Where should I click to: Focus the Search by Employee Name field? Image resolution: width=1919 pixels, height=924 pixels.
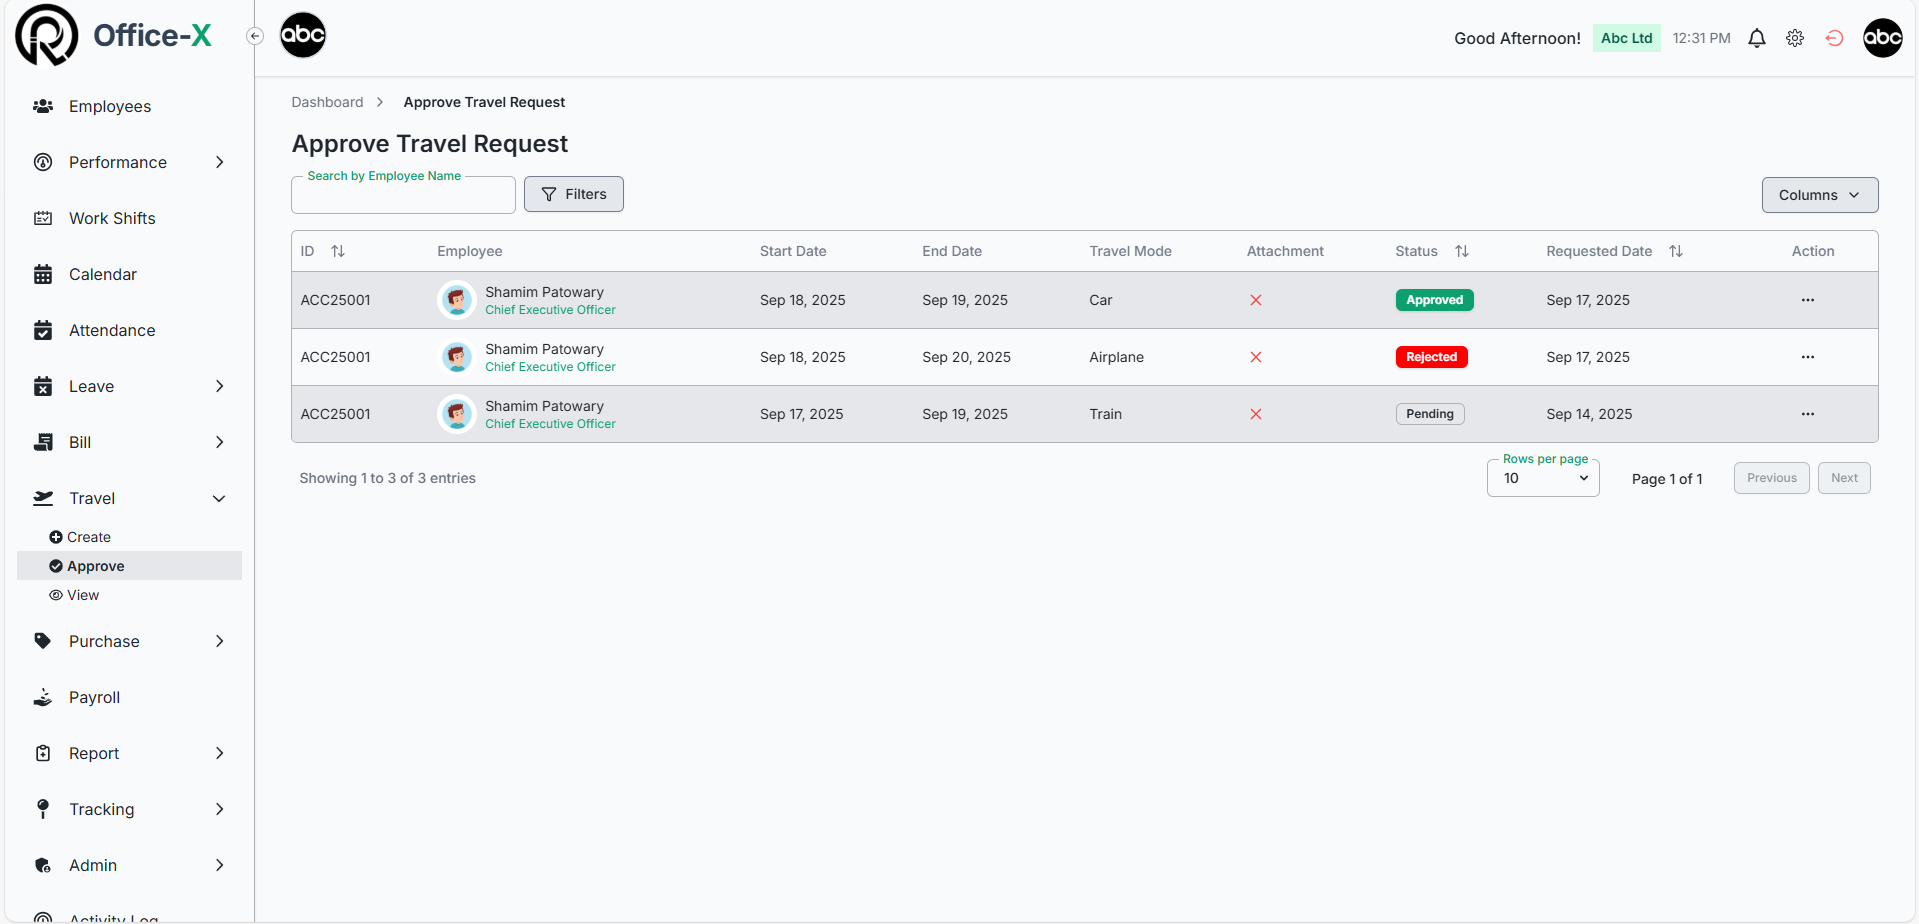coord(403,196)
